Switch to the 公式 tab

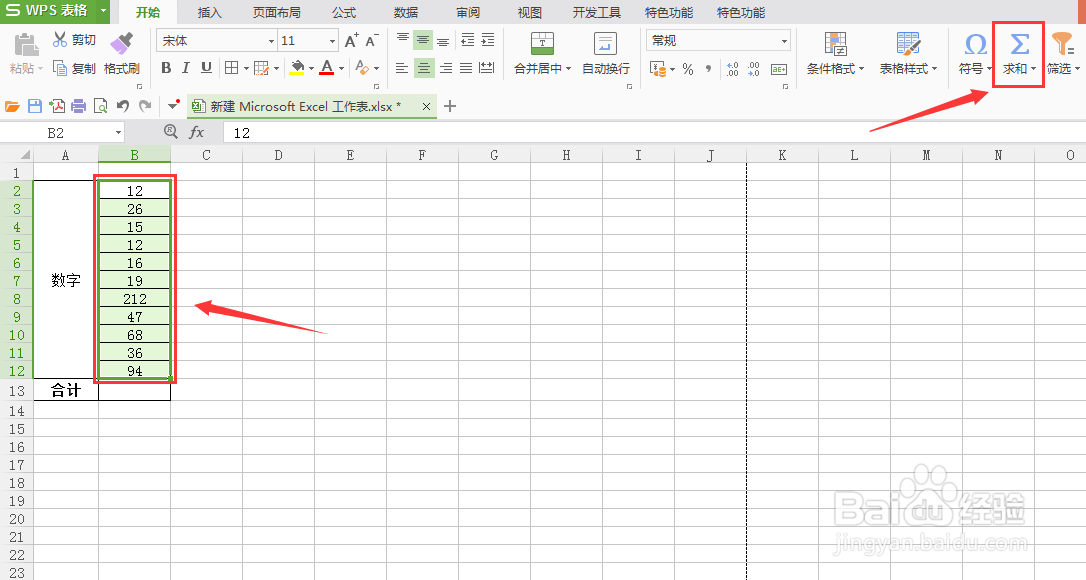pyautogui.click(x=344, y=12)
